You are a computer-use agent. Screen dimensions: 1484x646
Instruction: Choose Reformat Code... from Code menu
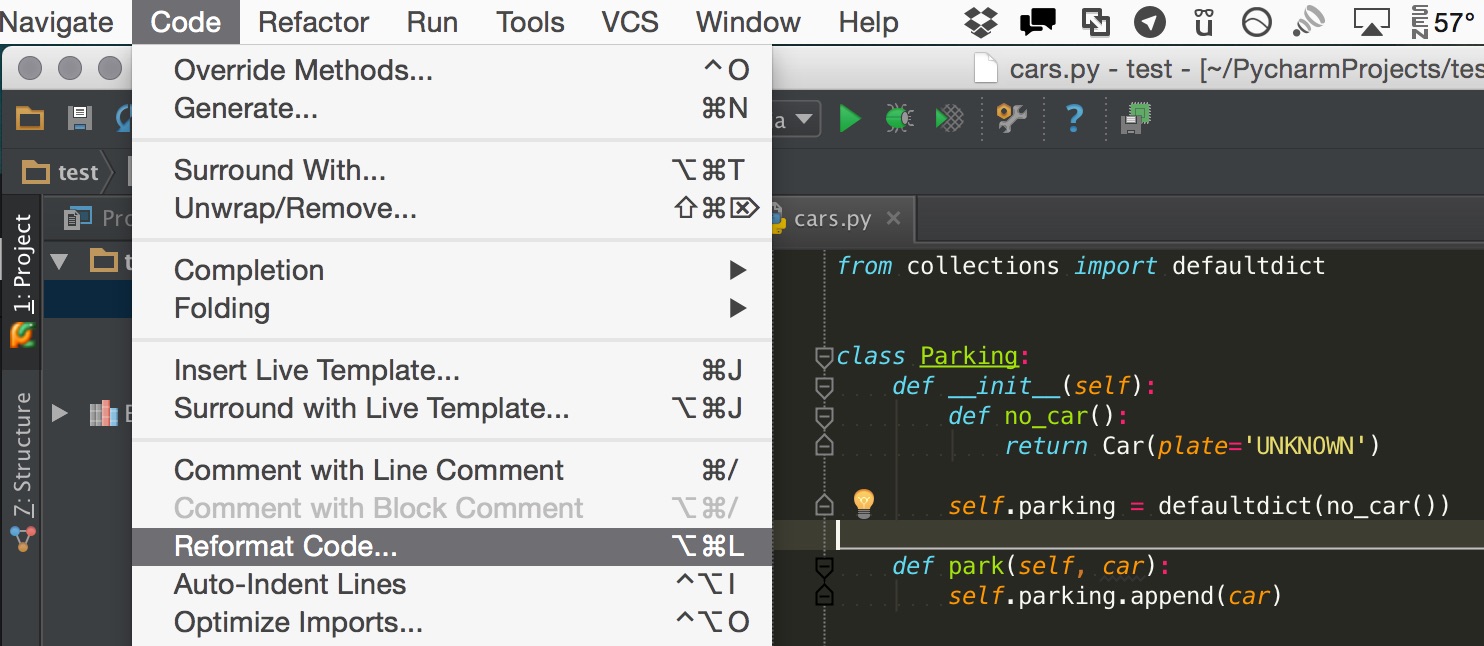tap(452, 547)
